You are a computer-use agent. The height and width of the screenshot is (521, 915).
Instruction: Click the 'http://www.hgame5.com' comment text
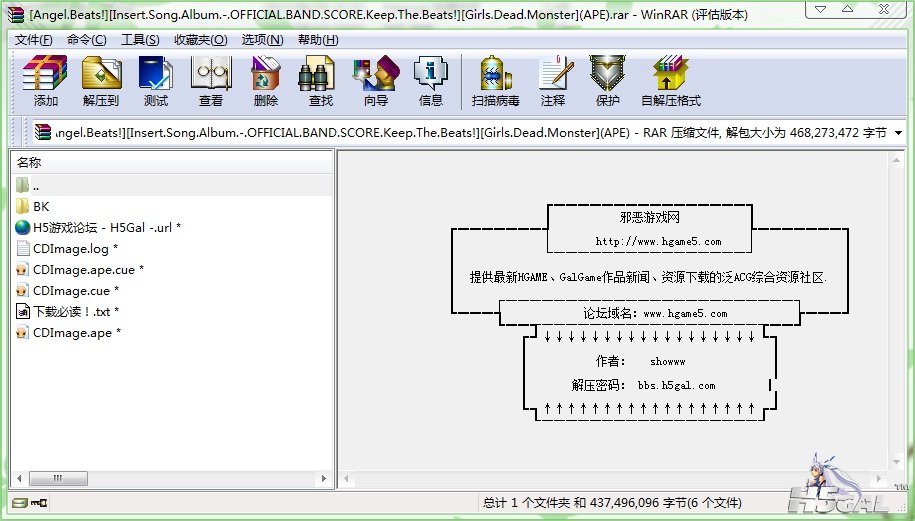pos(658,242)
